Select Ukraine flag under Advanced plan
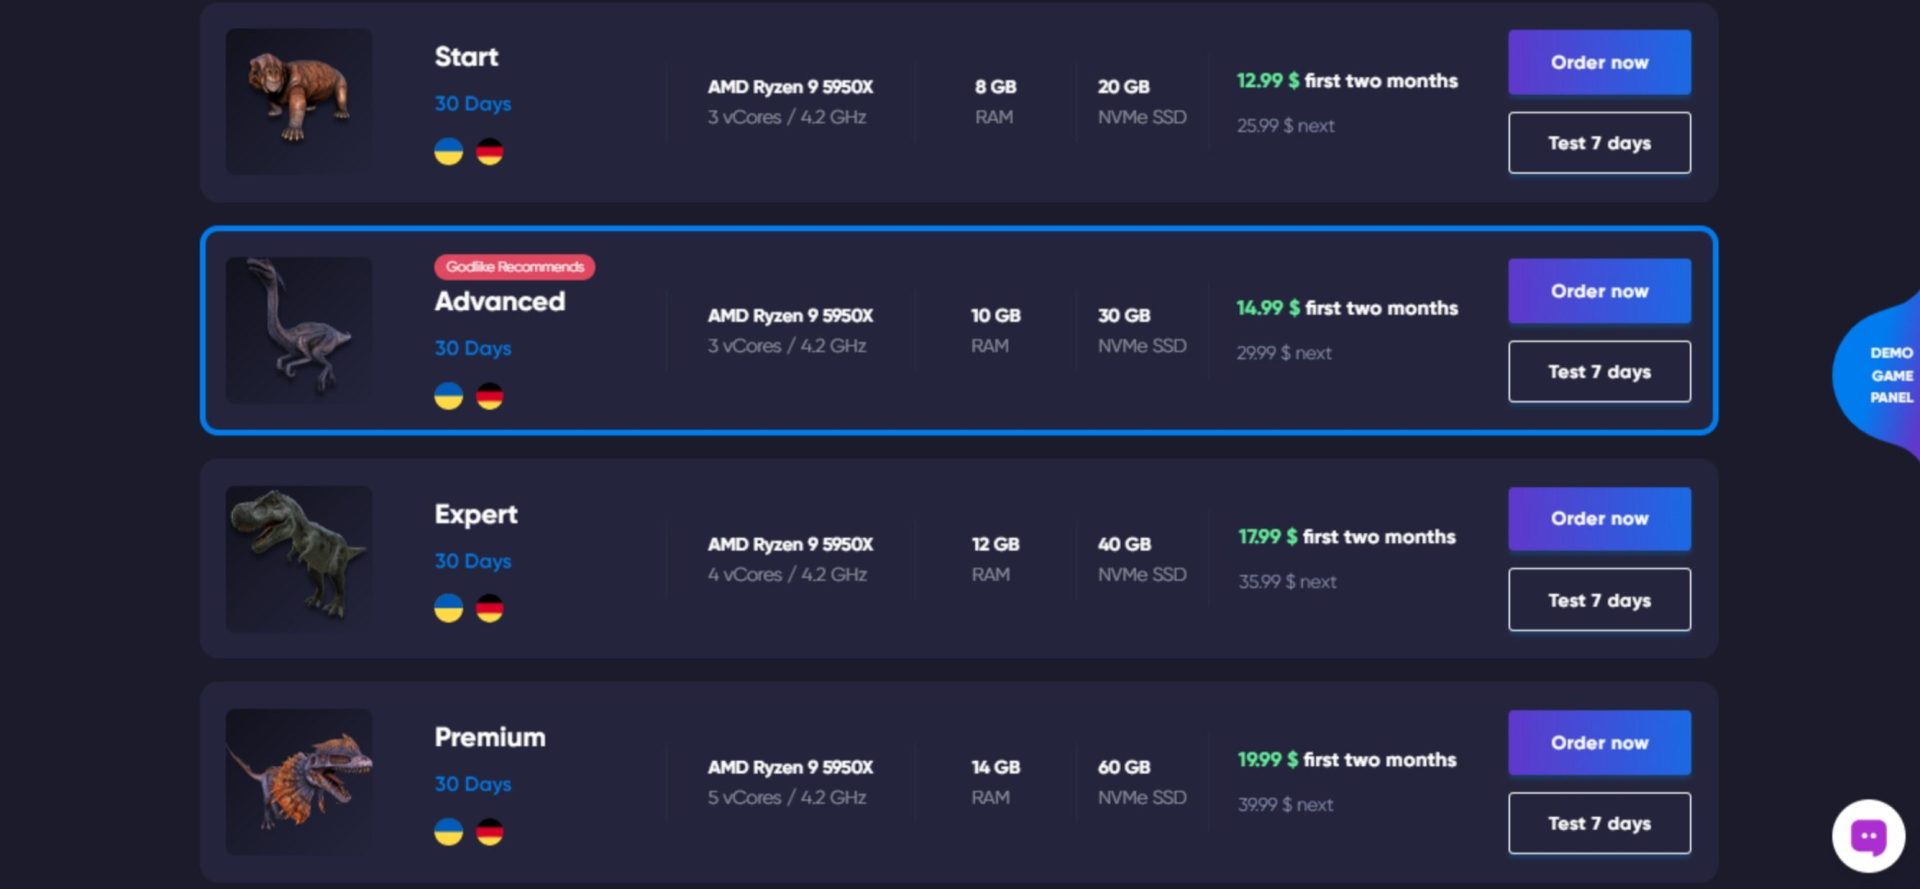The height and width of the screenshot is (889, 1920). tap(448, 396)
